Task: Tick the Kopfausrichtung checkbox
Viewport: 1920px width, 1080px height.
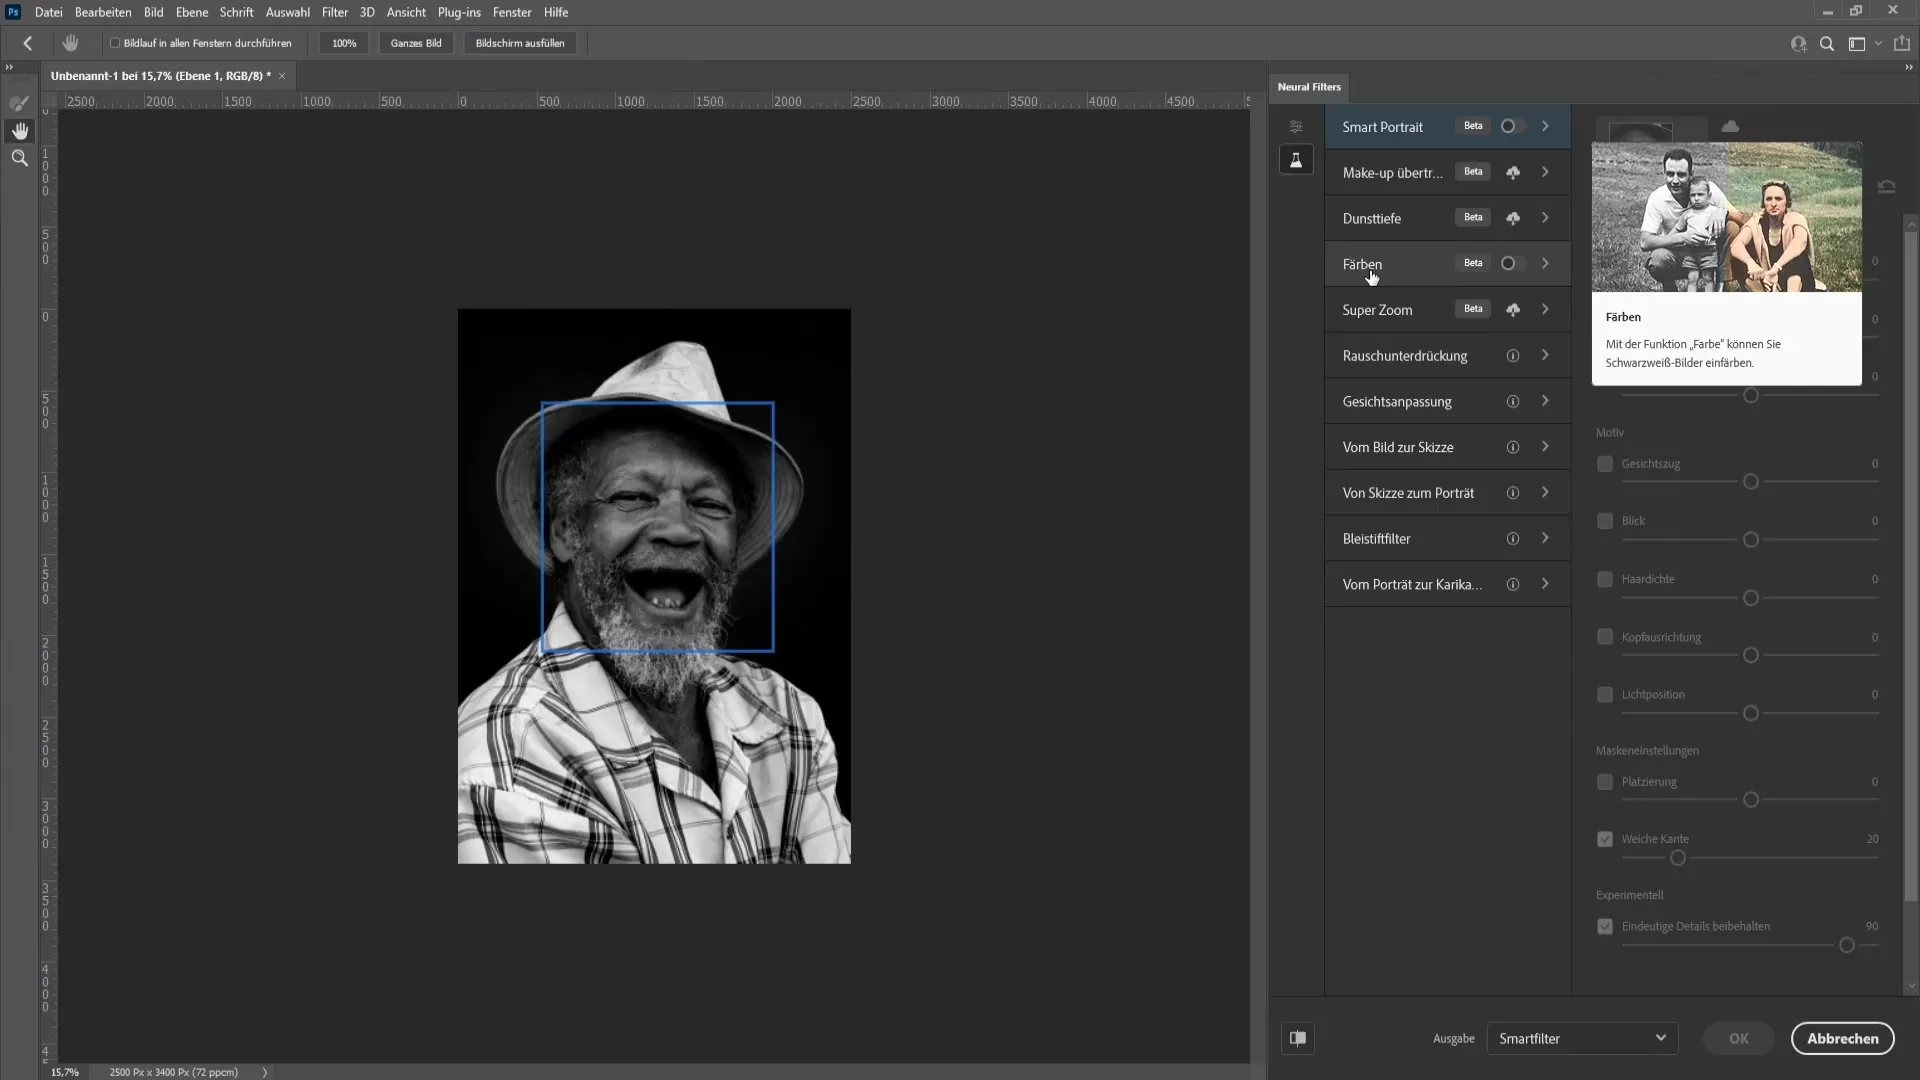Action: tap(1605, 637)
